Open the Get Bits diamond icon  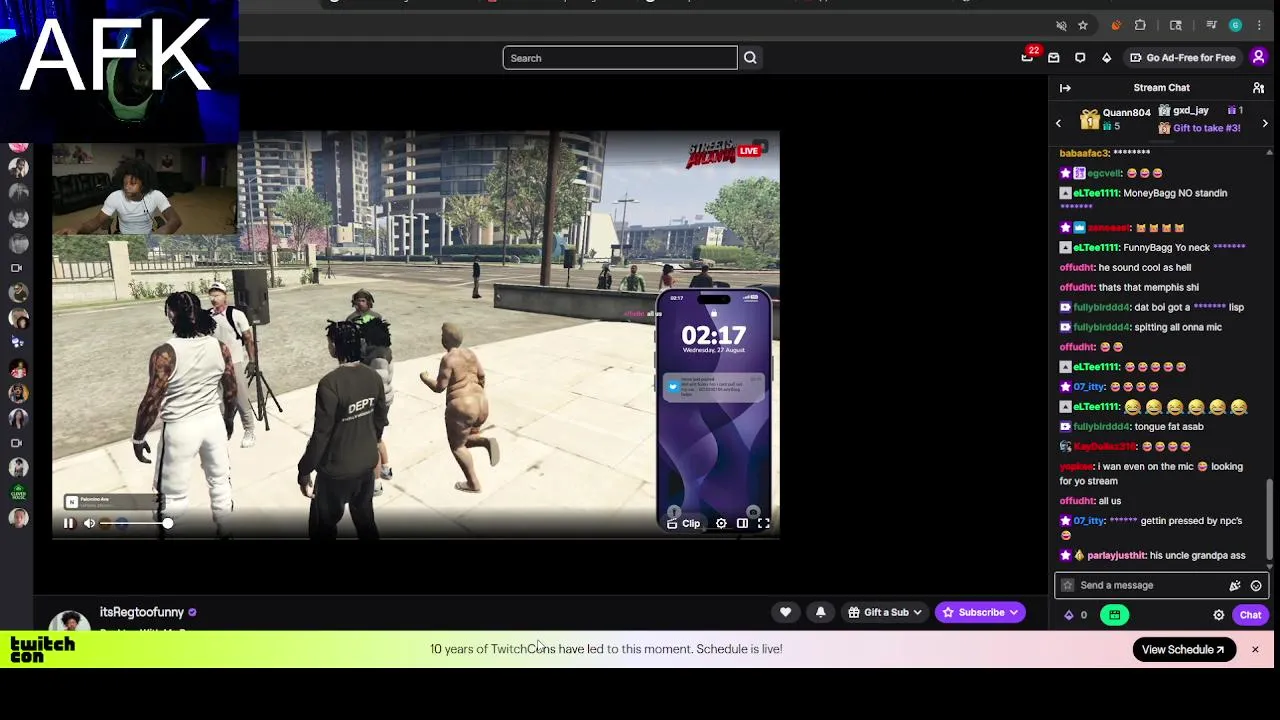pyautogui.click(x=1106, y=58)
